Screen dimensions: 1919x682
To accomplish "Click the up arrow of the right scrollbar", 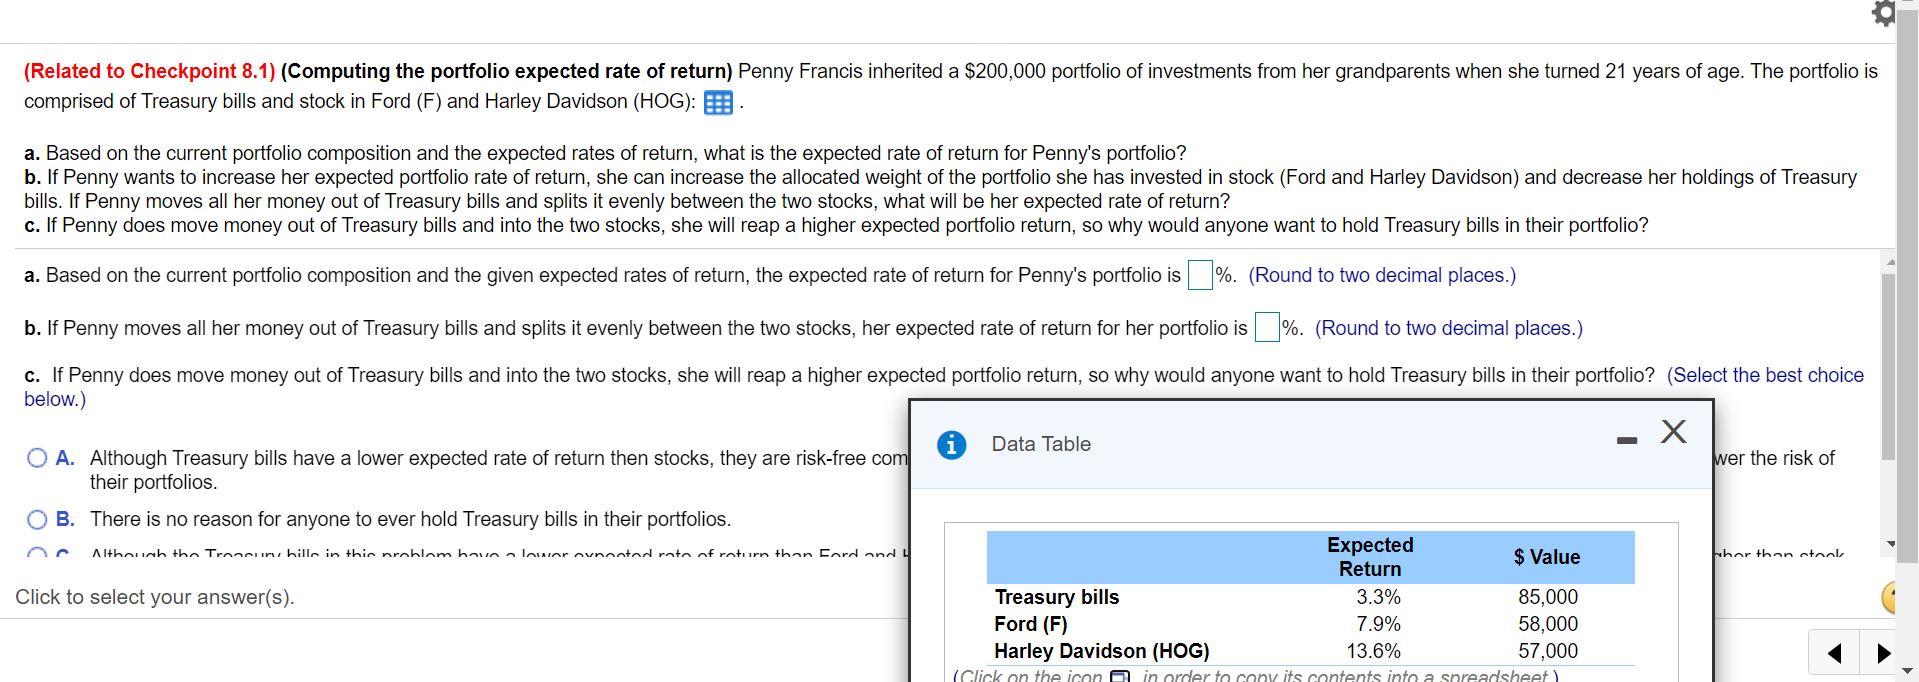I will [1889, 261].
